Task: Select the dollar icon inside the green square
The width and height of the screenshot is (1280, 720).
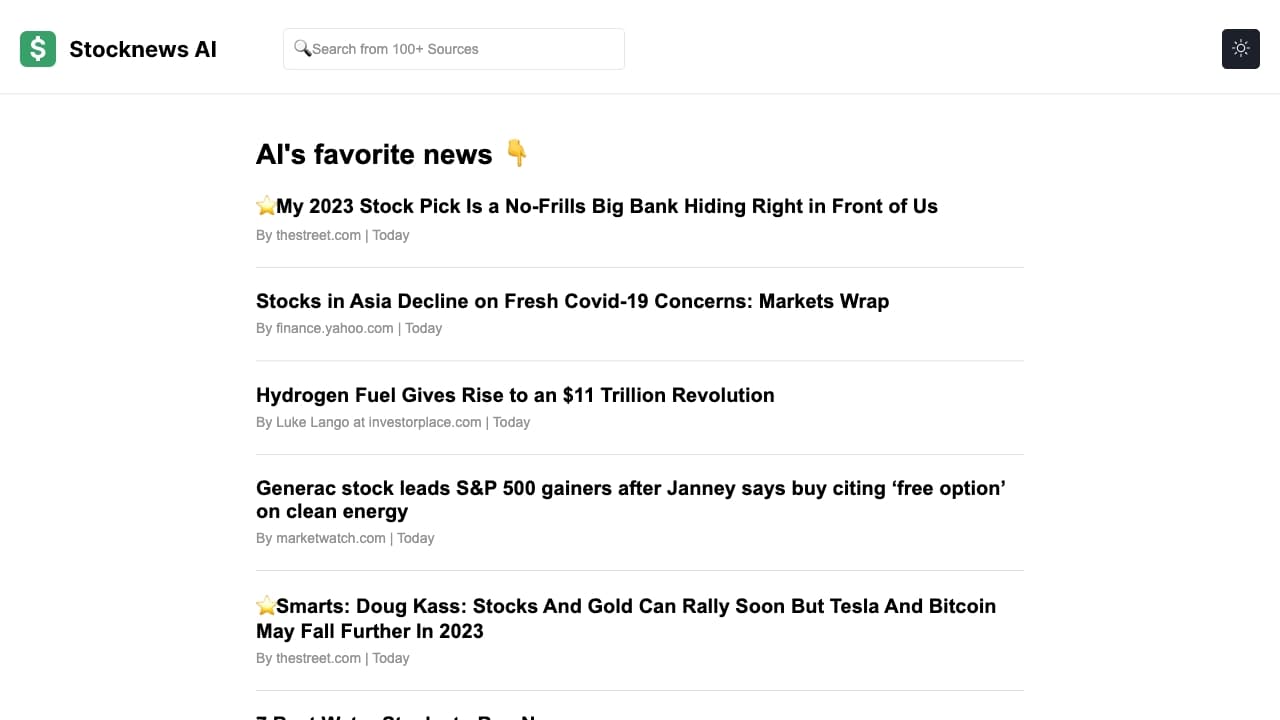Action: pyautogui.click(x=37, y=48)
